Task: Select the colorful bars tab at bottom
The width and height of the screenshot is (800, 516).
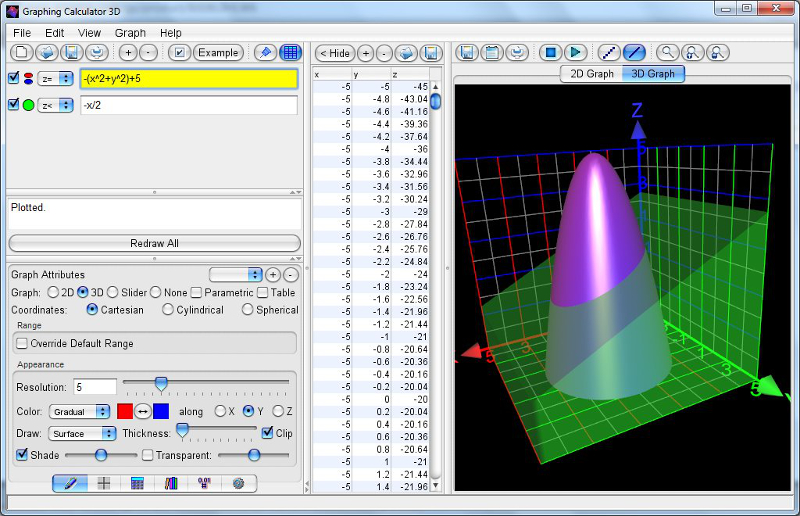Action: click(171, 483)
